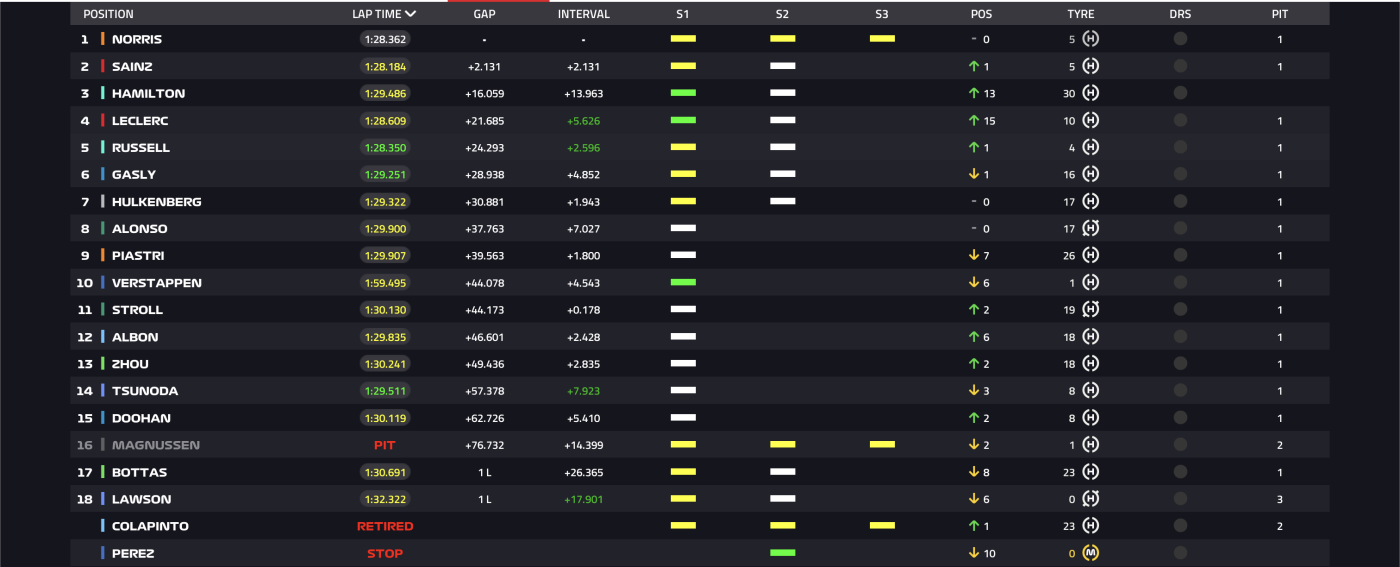The height and width of the screenshot is (567, 1400).
Task: Click driver name MAGNUSSEN
Action: click(156, 444)
